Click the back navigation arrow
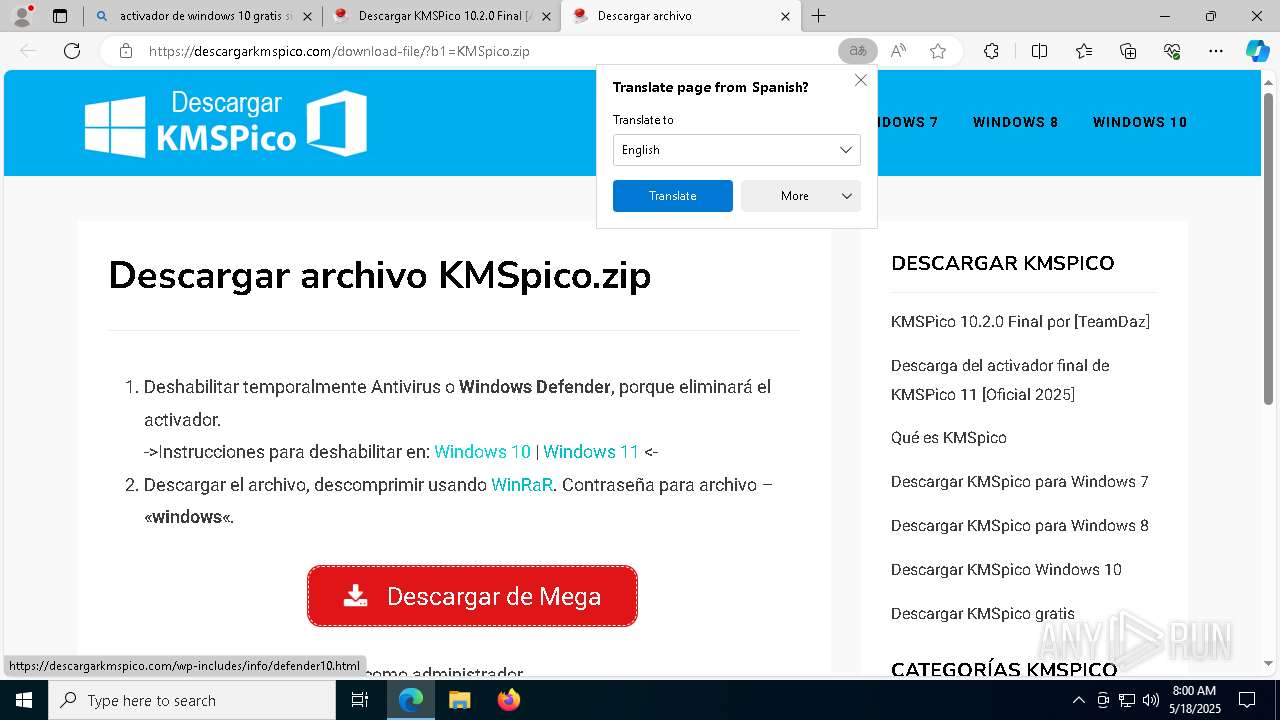This screenshot has height=720, width=1280. (28, 51)
